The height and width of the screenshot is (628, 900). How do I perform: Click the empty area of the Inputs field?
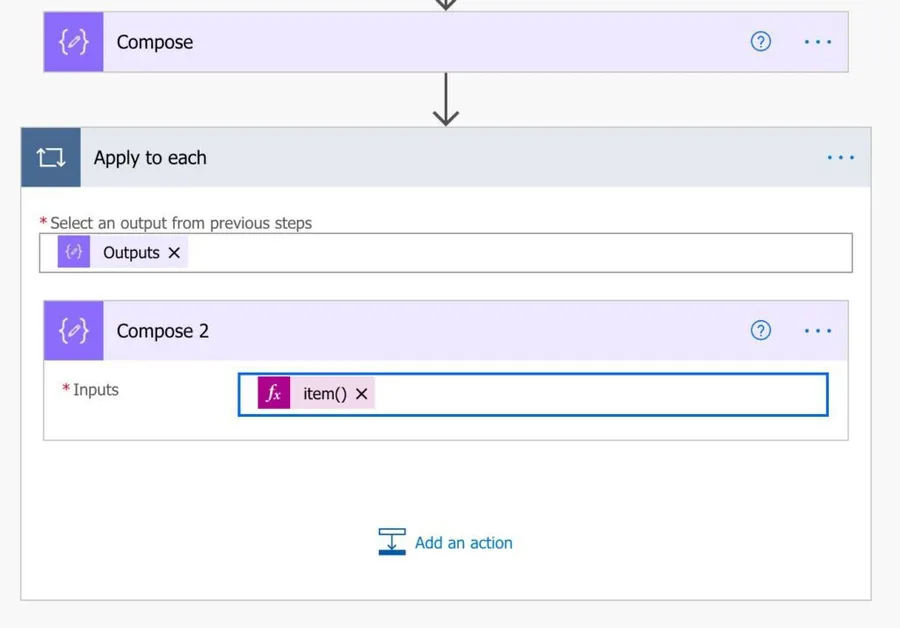[x=600, y=394]
